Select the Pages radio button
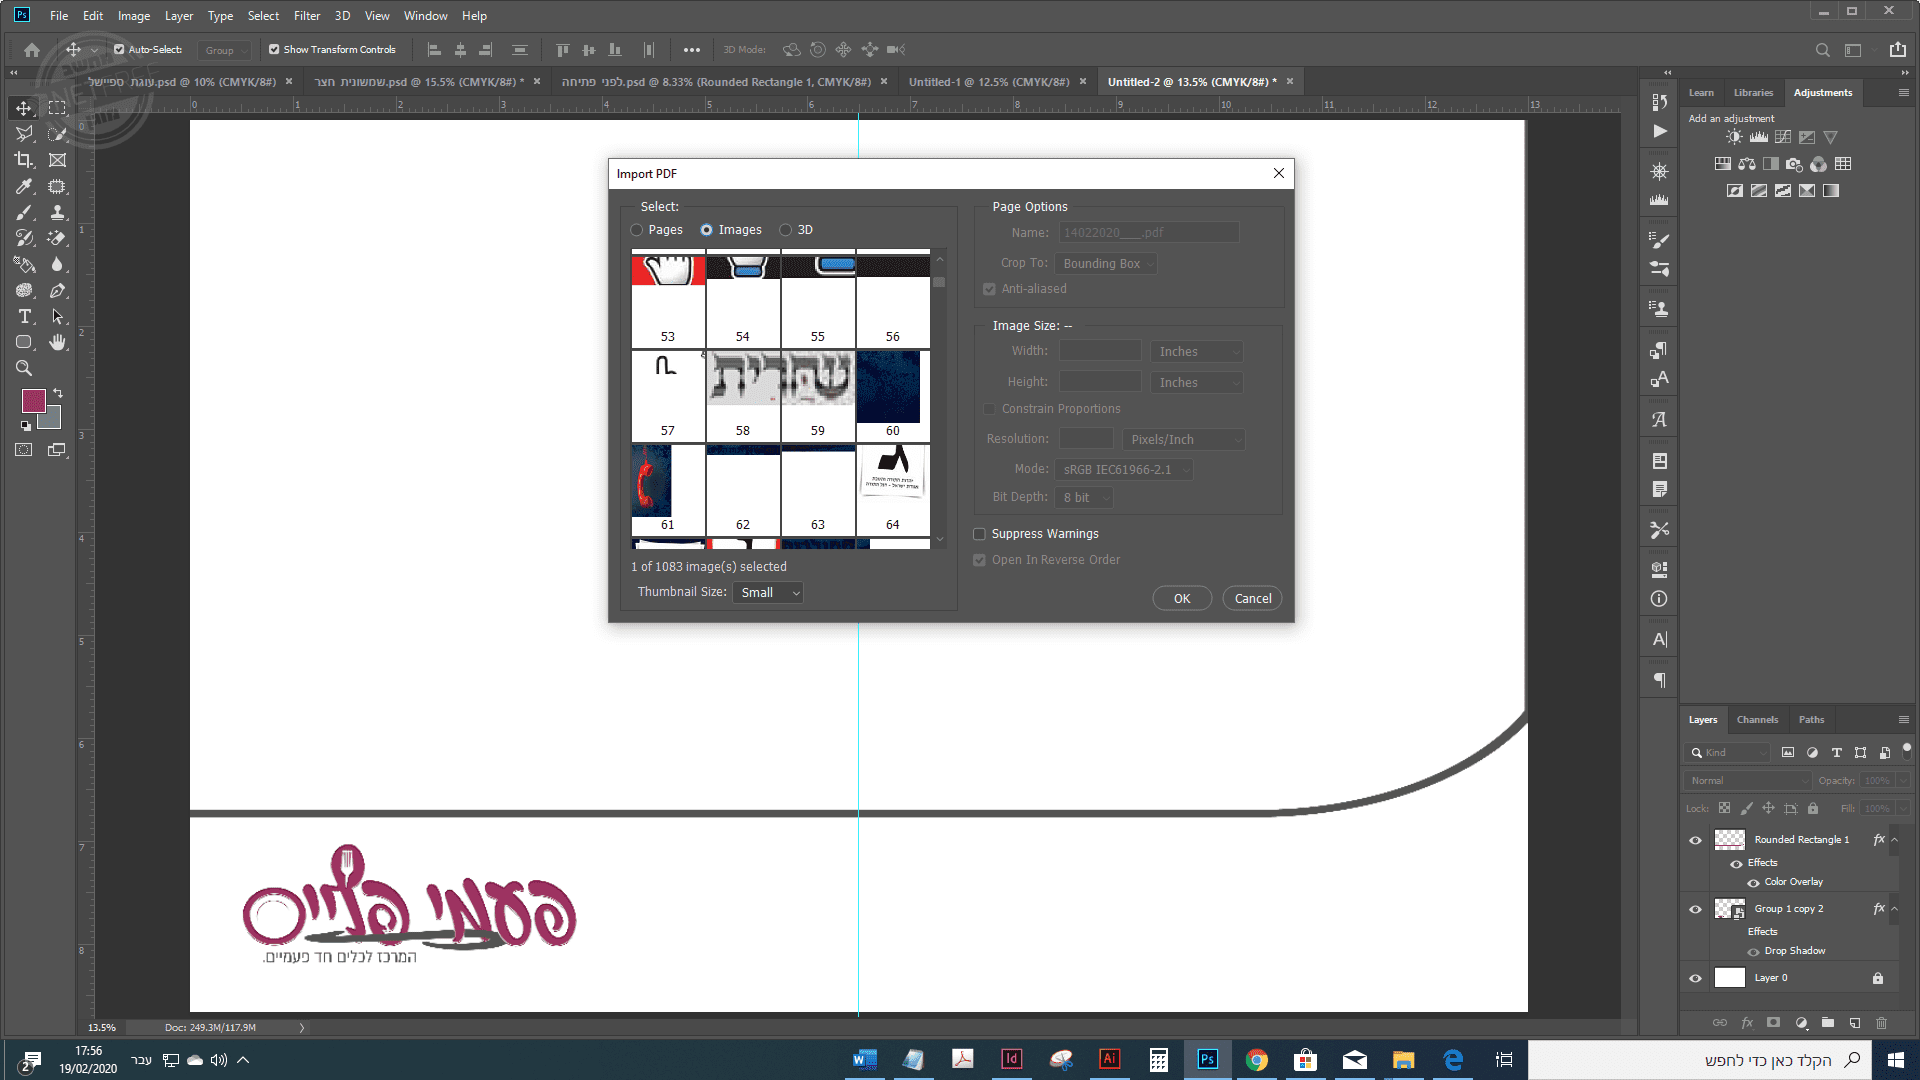 (x=637, y=230)
